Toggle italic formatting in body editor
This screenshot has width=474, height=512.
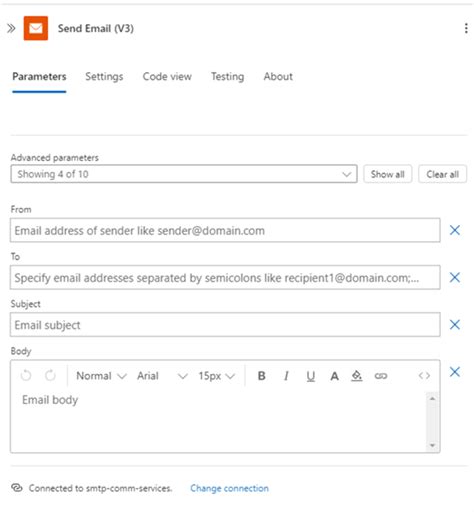(x=286, y=376)
